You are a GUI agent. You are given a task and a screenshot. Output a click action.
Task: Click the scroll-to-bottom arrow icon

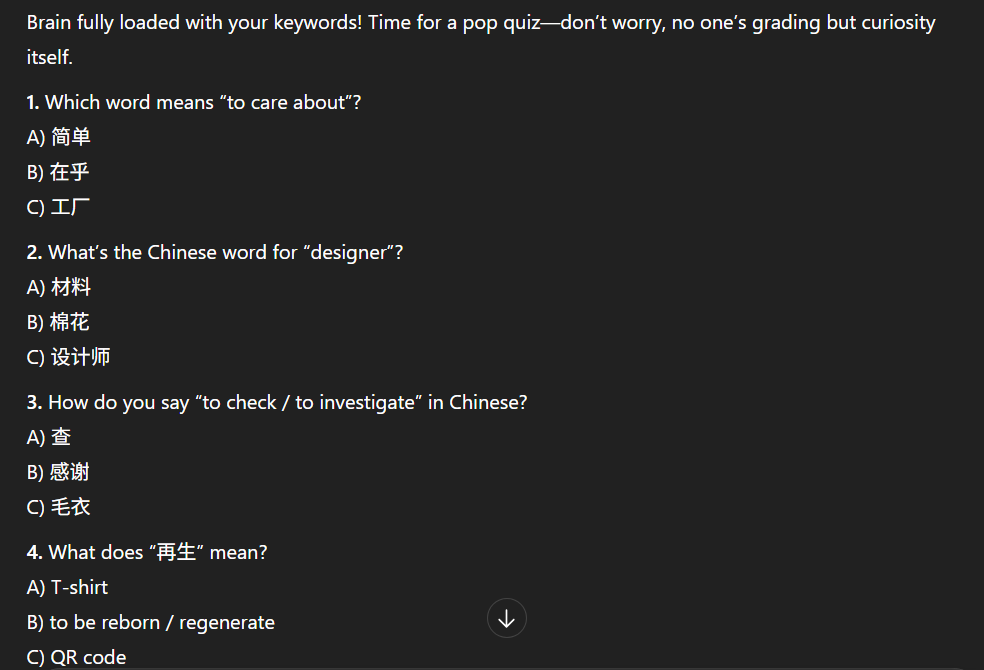click(506, 619)
